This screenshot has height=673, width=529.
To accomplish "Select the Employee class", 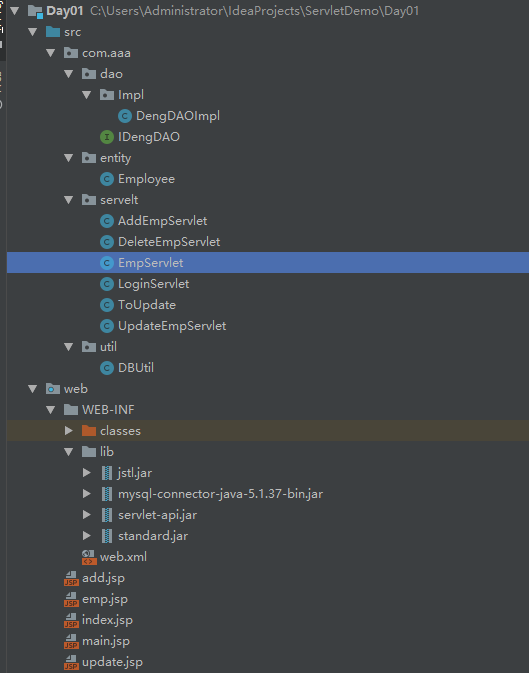I will click(x=146, y=179).
